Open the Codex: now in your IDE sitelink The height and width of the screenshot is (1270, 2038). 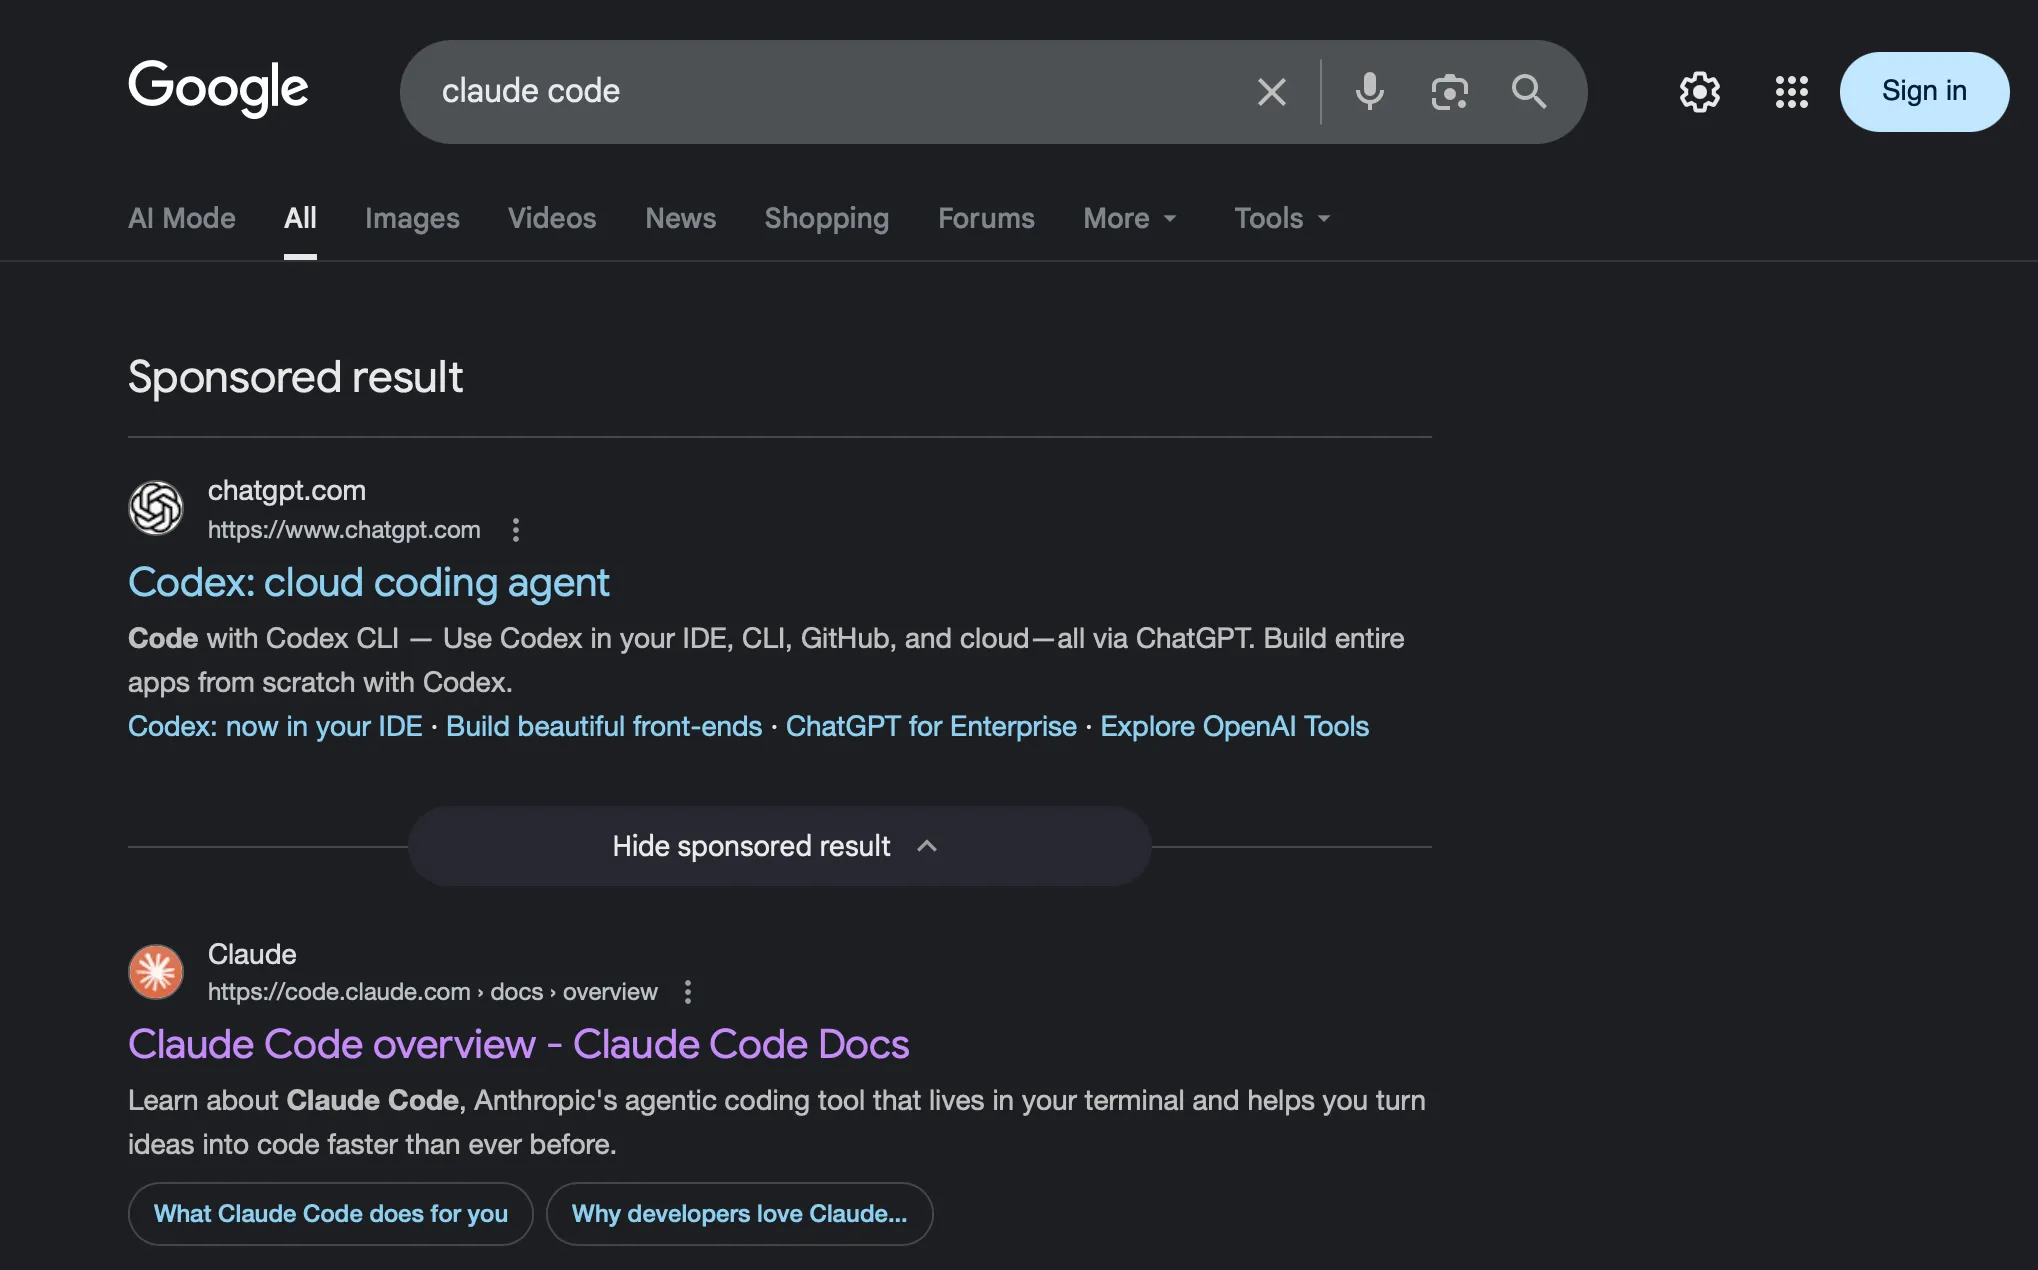pyautogui.click(x=275, y=726)
